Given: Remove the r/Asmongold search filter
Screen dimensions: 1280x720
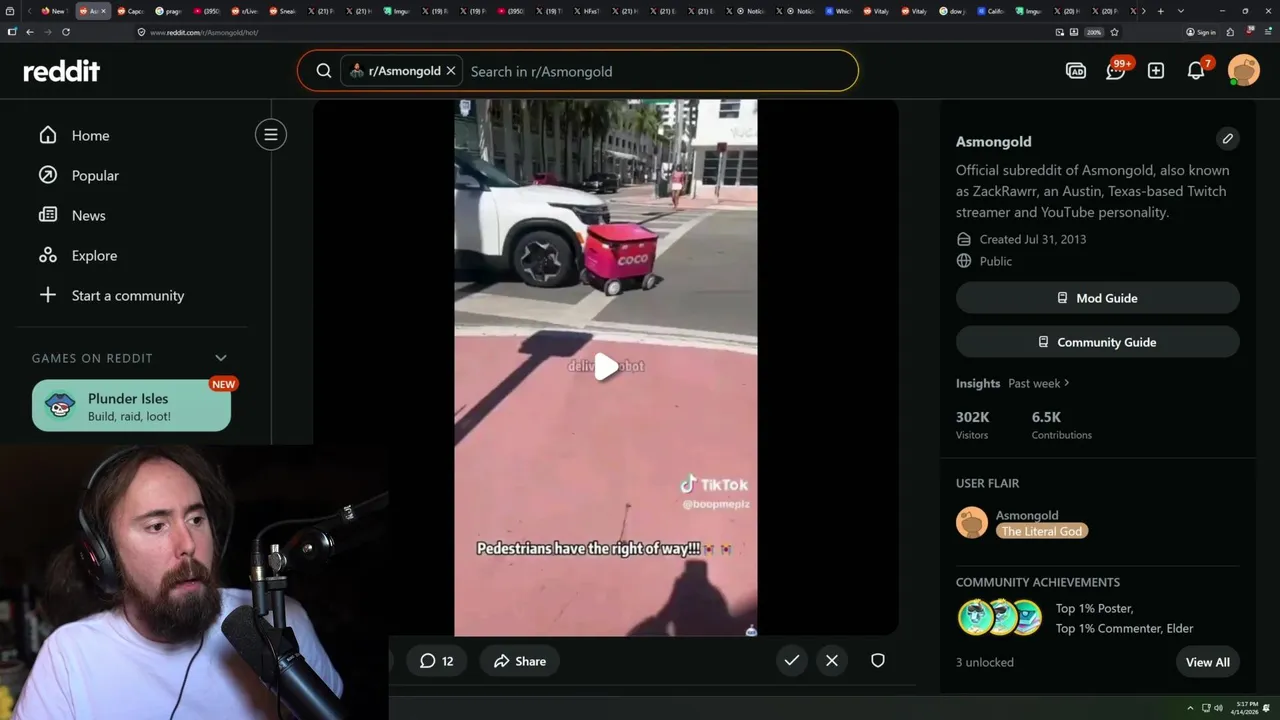Looking at the screenshot, I should (x=451, y=71).
